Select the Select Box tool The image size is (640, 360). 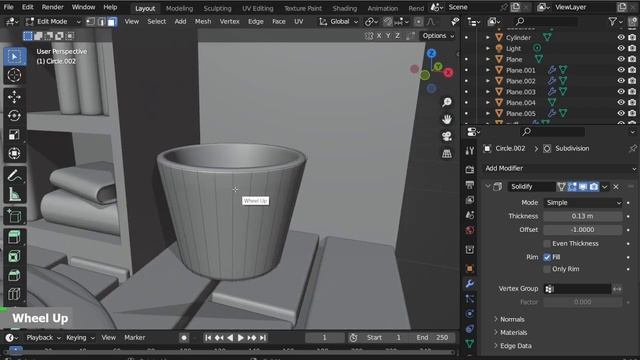coord(15,56)
